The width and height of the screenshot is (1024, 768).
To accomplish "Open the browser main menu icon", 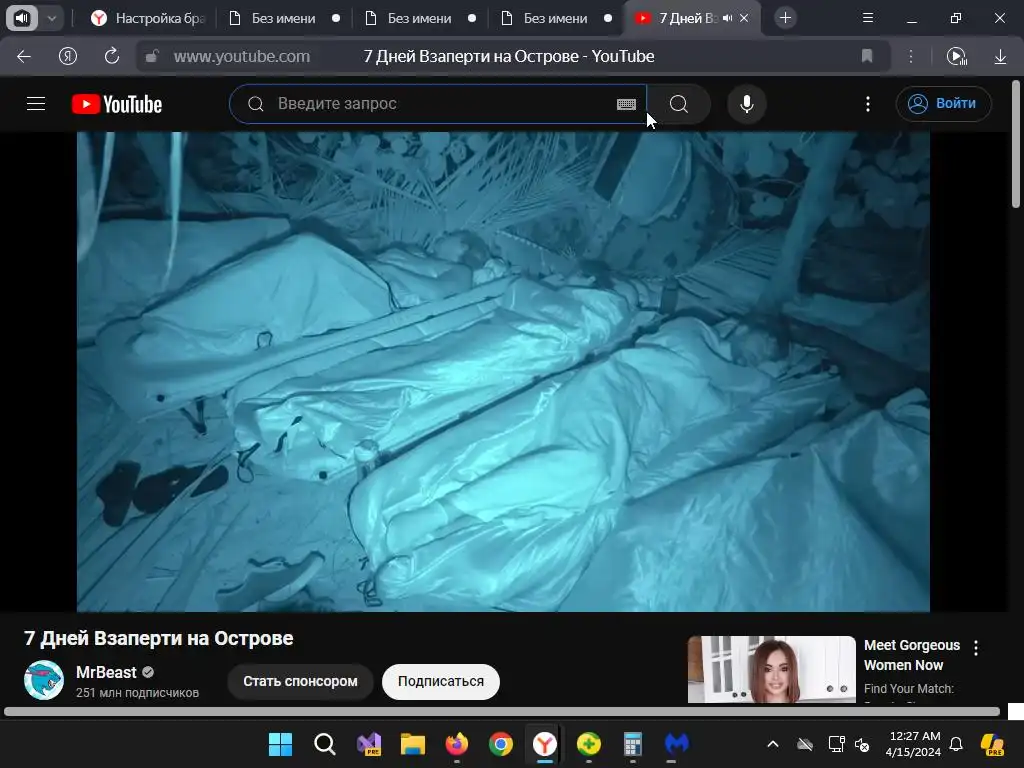I will pyautogui.click(x=868, y=18).
